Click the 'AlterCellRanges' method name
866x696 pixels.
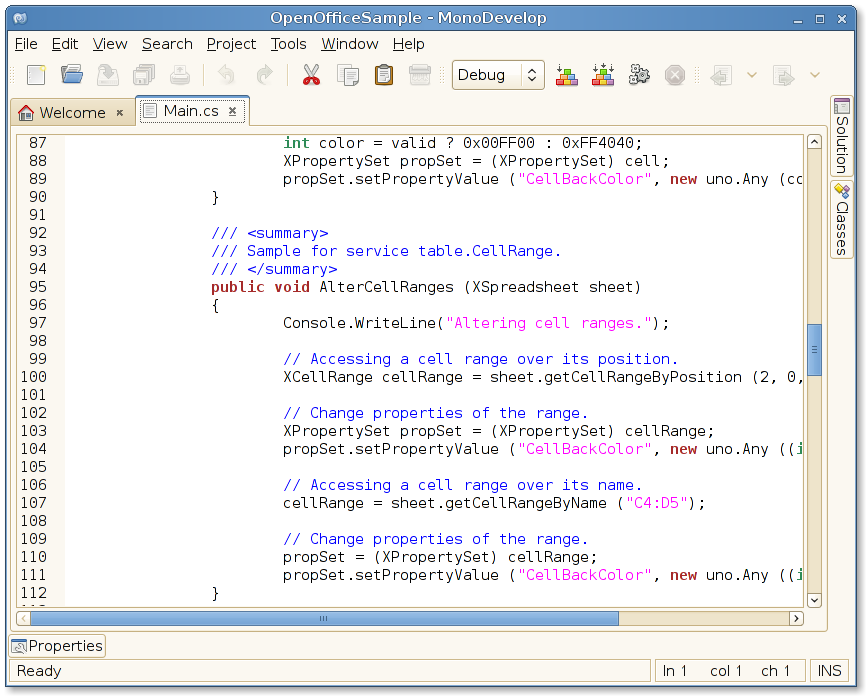point(387,287)
